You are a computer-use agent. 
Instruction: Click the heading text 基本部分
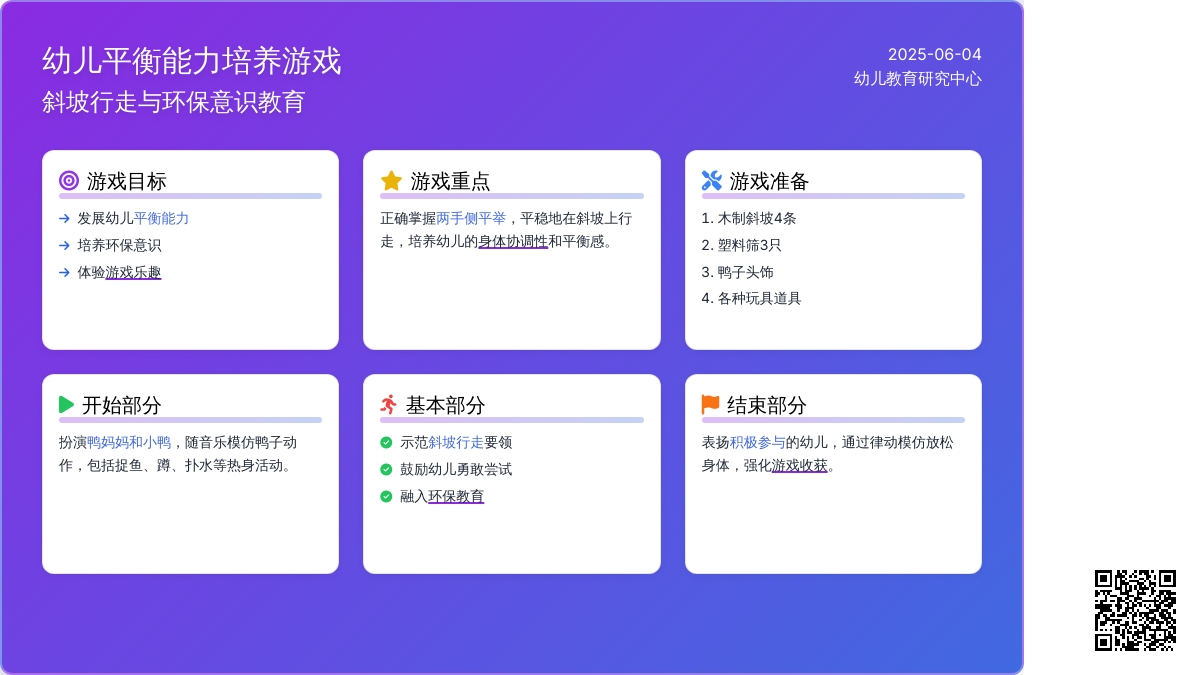(x=445, y=405)
